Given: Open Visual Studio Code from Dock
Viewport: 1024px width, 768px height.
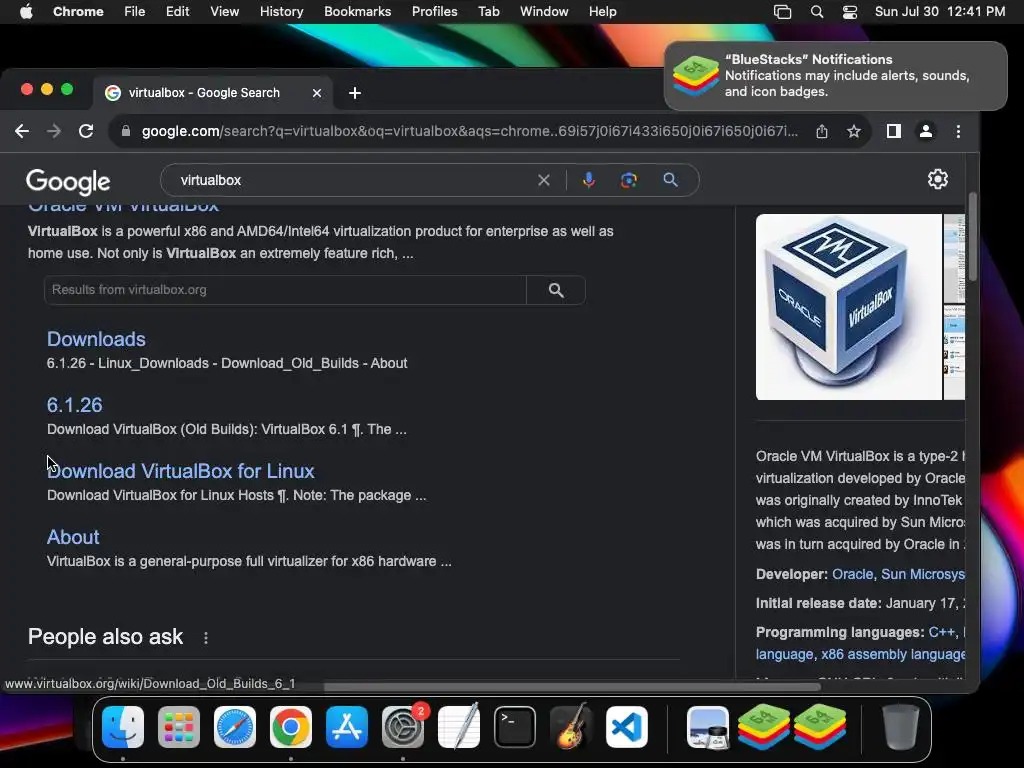Looking at the screenshot, I should point(627,727).
